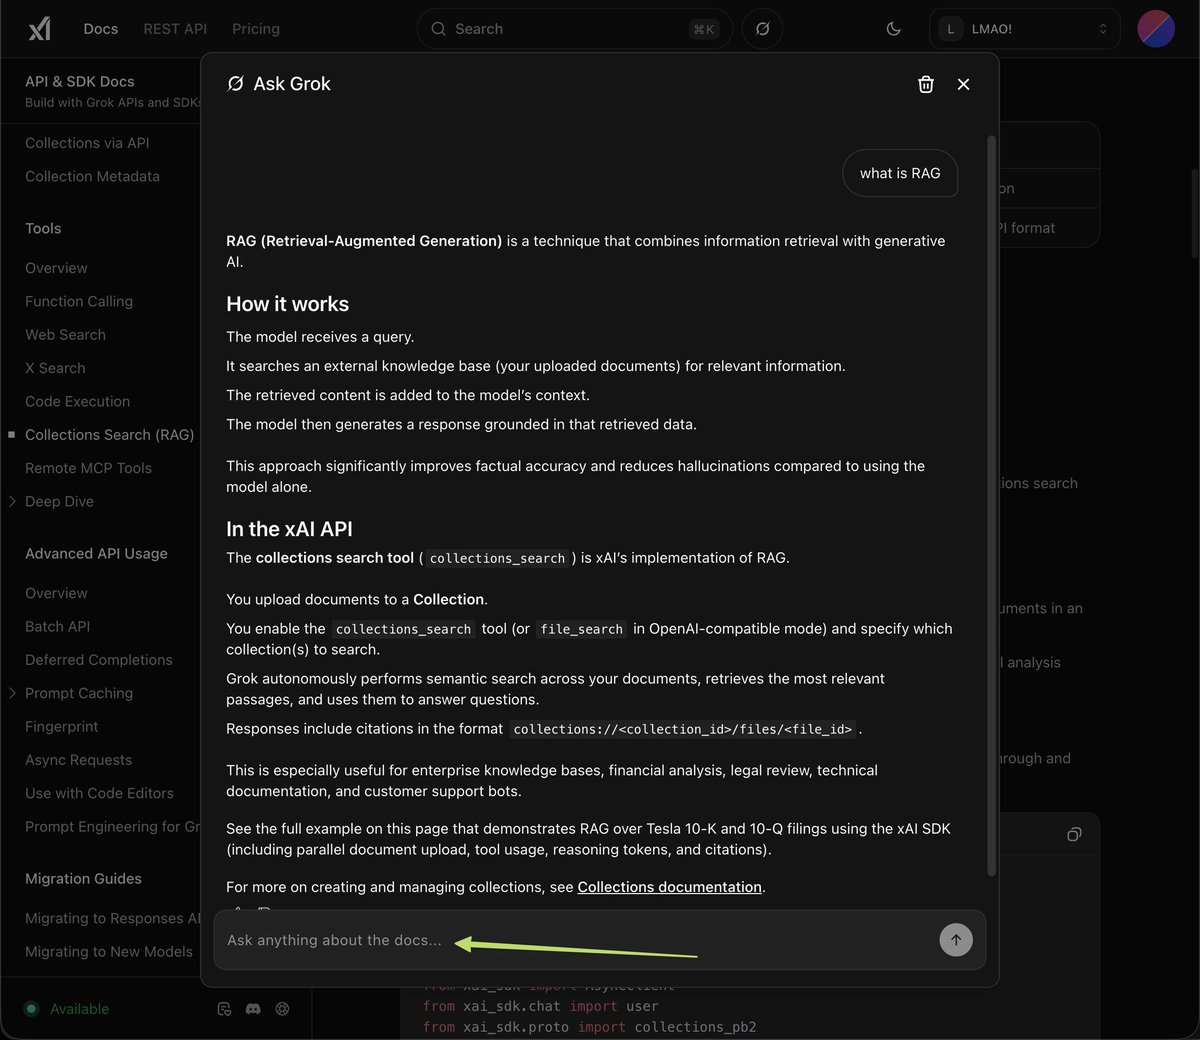The image size is (1200, 1040).
Task: Select Collections Search (RAG) in sidebar
Action: tap(109, 435)
